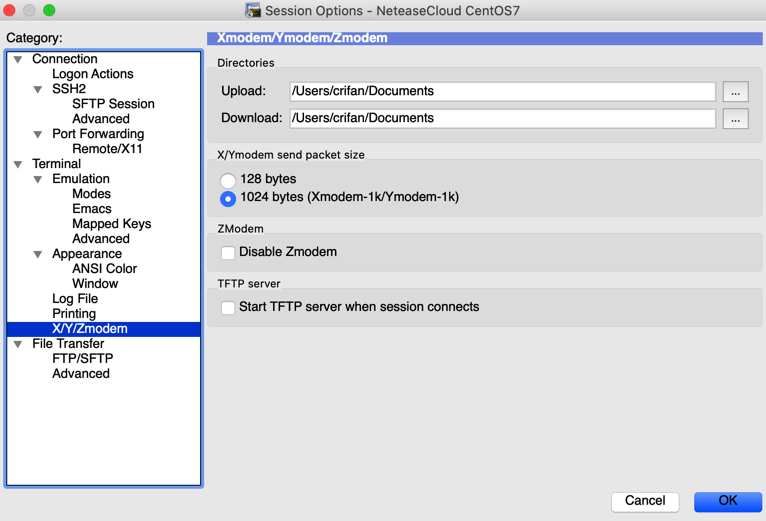Viewport: 766px width, 521px height.
Task: Browse for the Upload directory
Action: [x=735, y=92]
